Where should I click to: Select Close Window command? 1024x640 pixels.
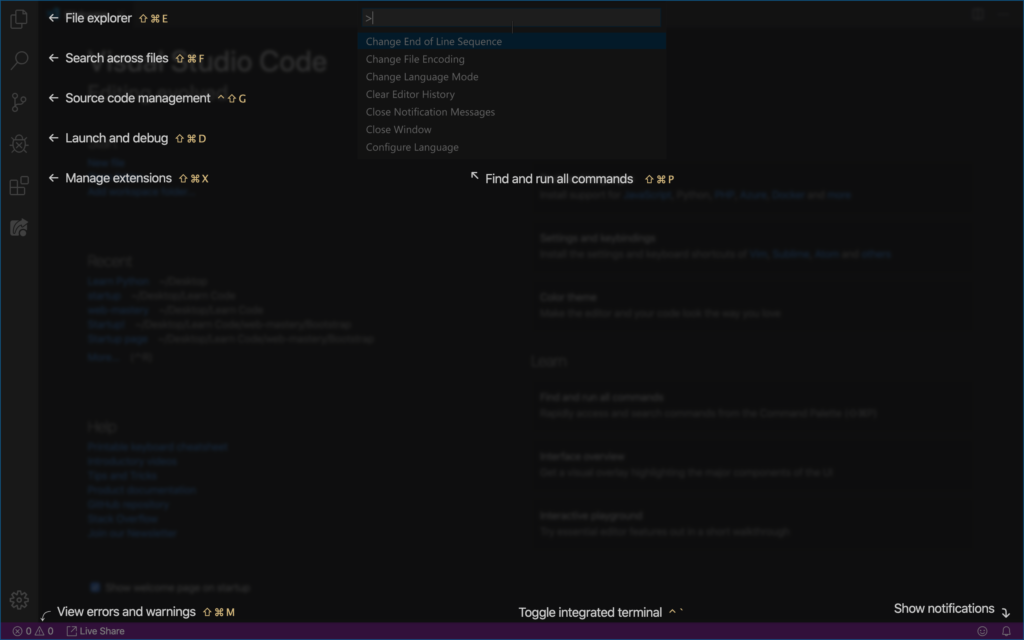[512, 129]
